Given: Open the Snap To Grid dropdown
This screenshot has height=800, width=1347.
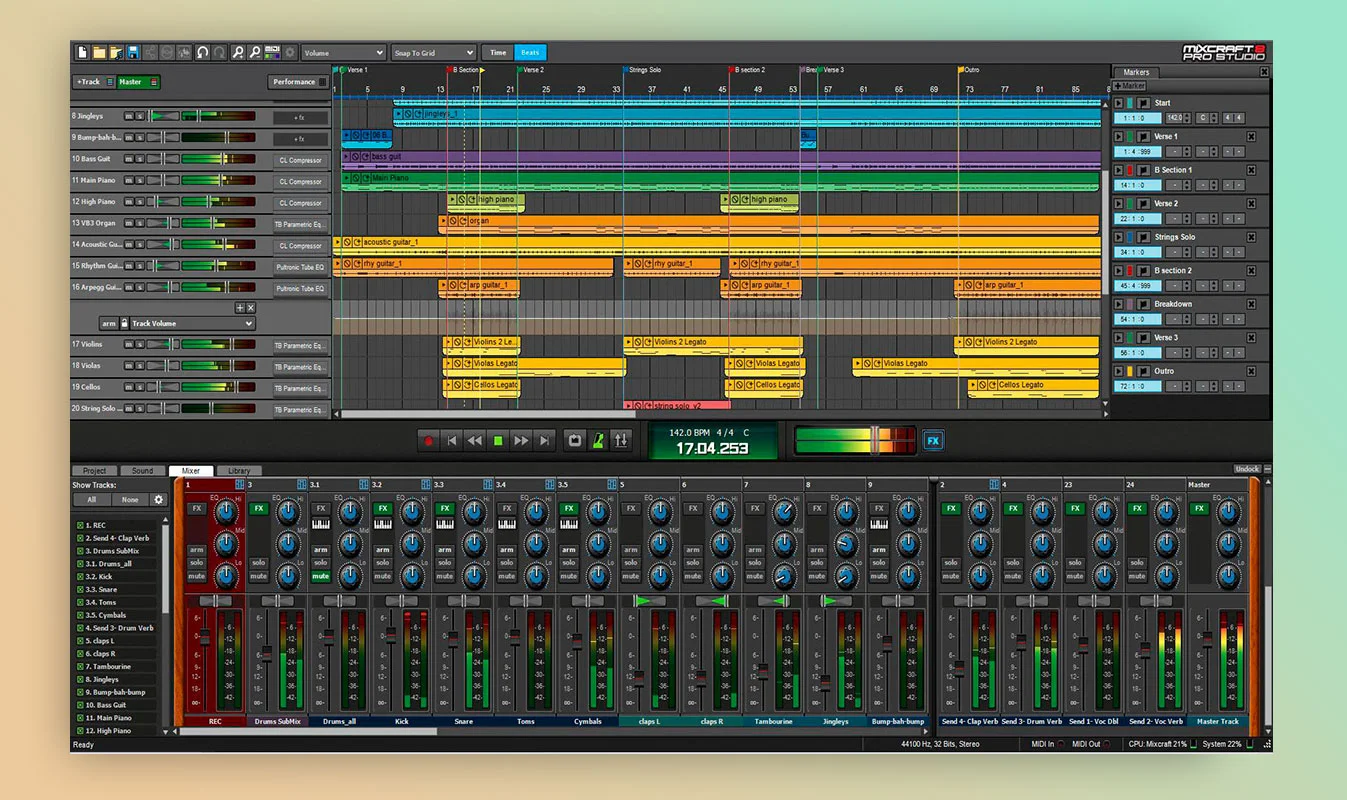Looking at the screenshot, I should point(432,53).
